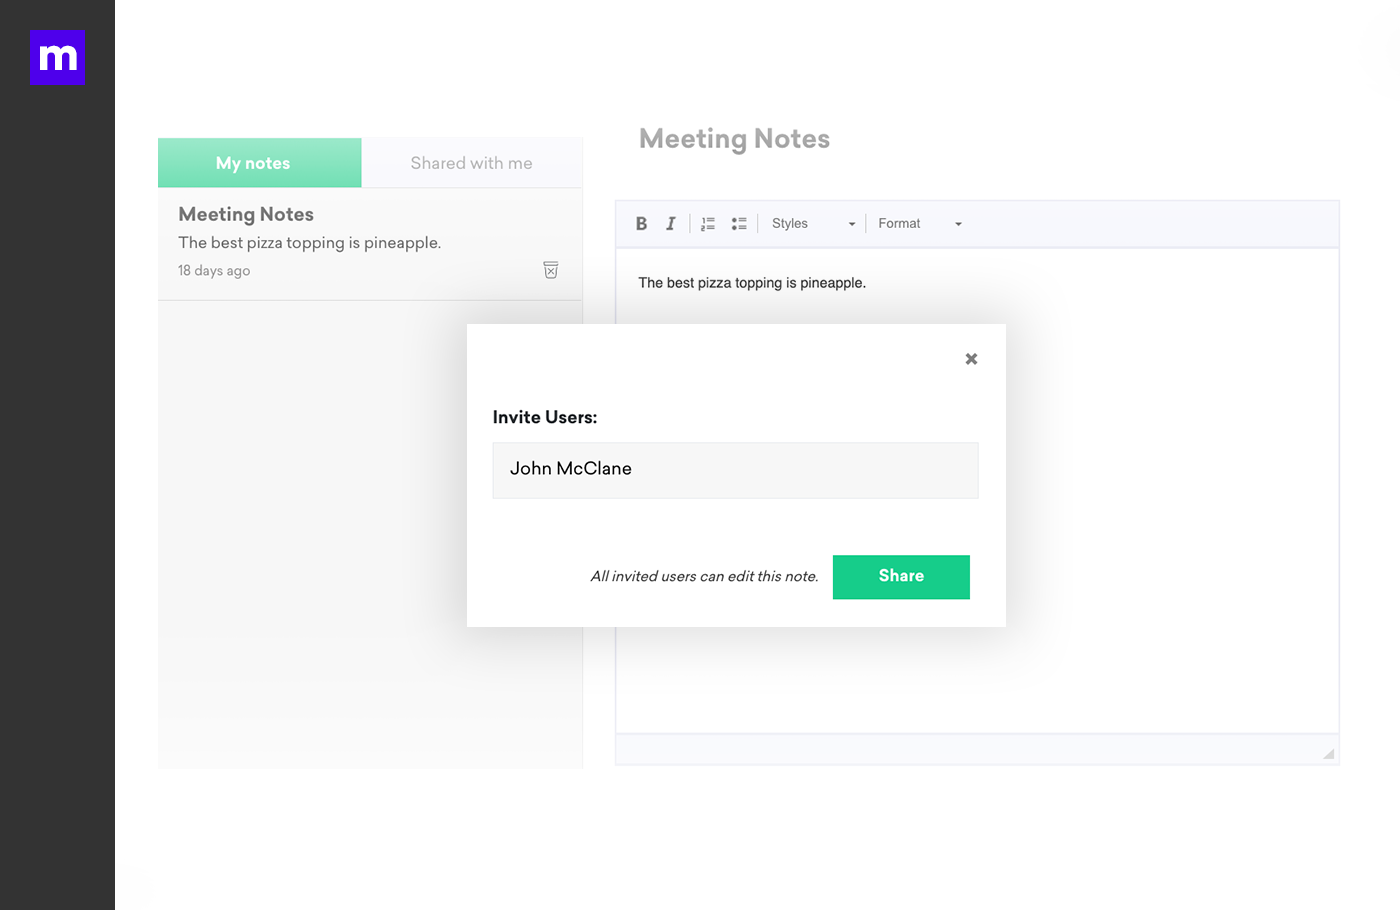The width and height of the screenshot is (1400, 910).
Task: Select the Meeting Notes entry in list
Action: click(x=370, y=244)
